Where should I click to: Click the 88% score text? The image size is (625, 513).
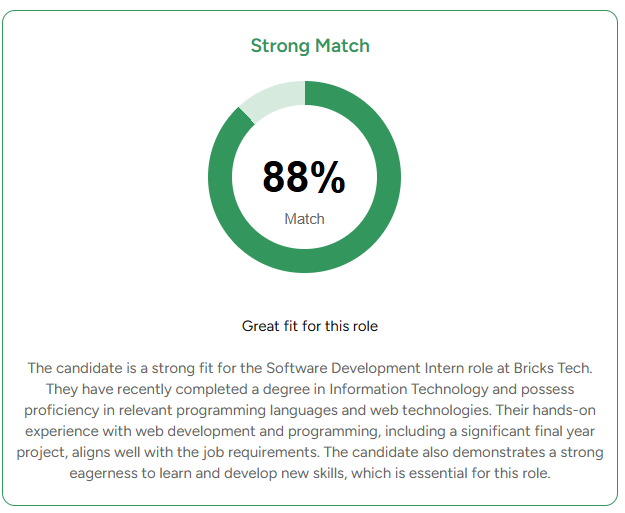(x=304, y=177)
